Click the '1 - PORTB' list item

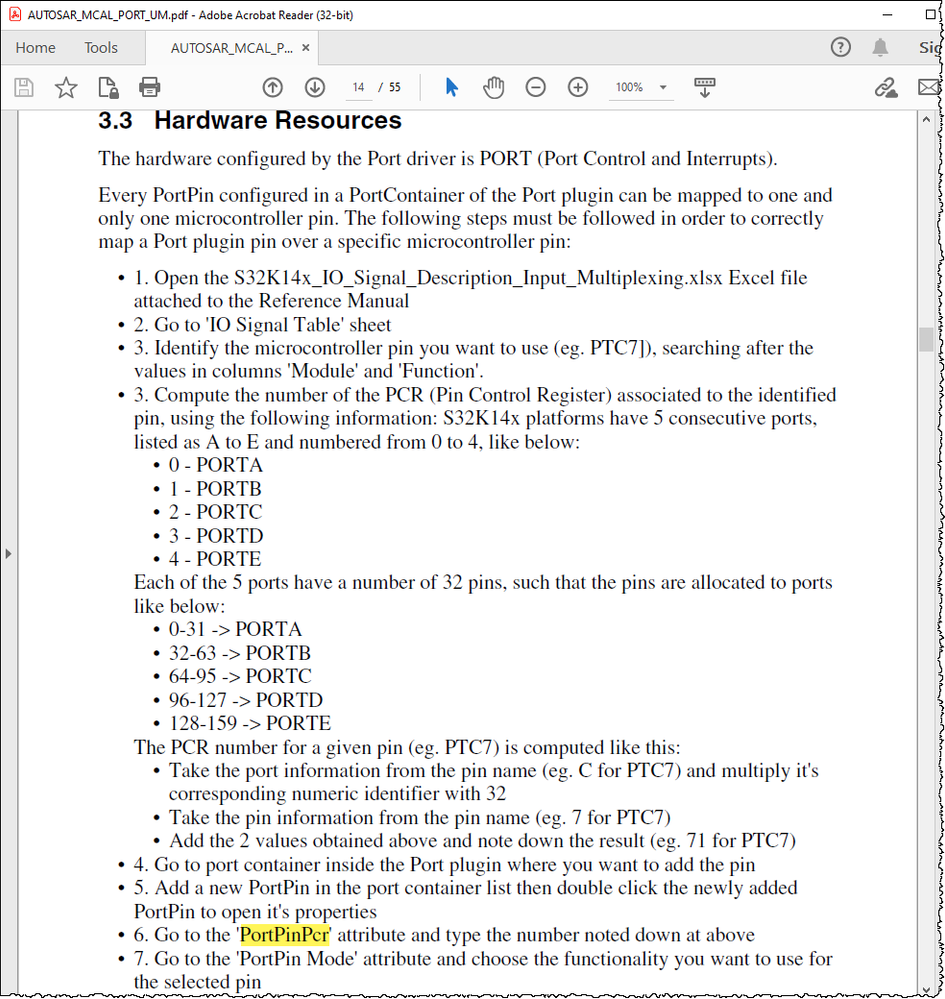[x=215, y=489]
